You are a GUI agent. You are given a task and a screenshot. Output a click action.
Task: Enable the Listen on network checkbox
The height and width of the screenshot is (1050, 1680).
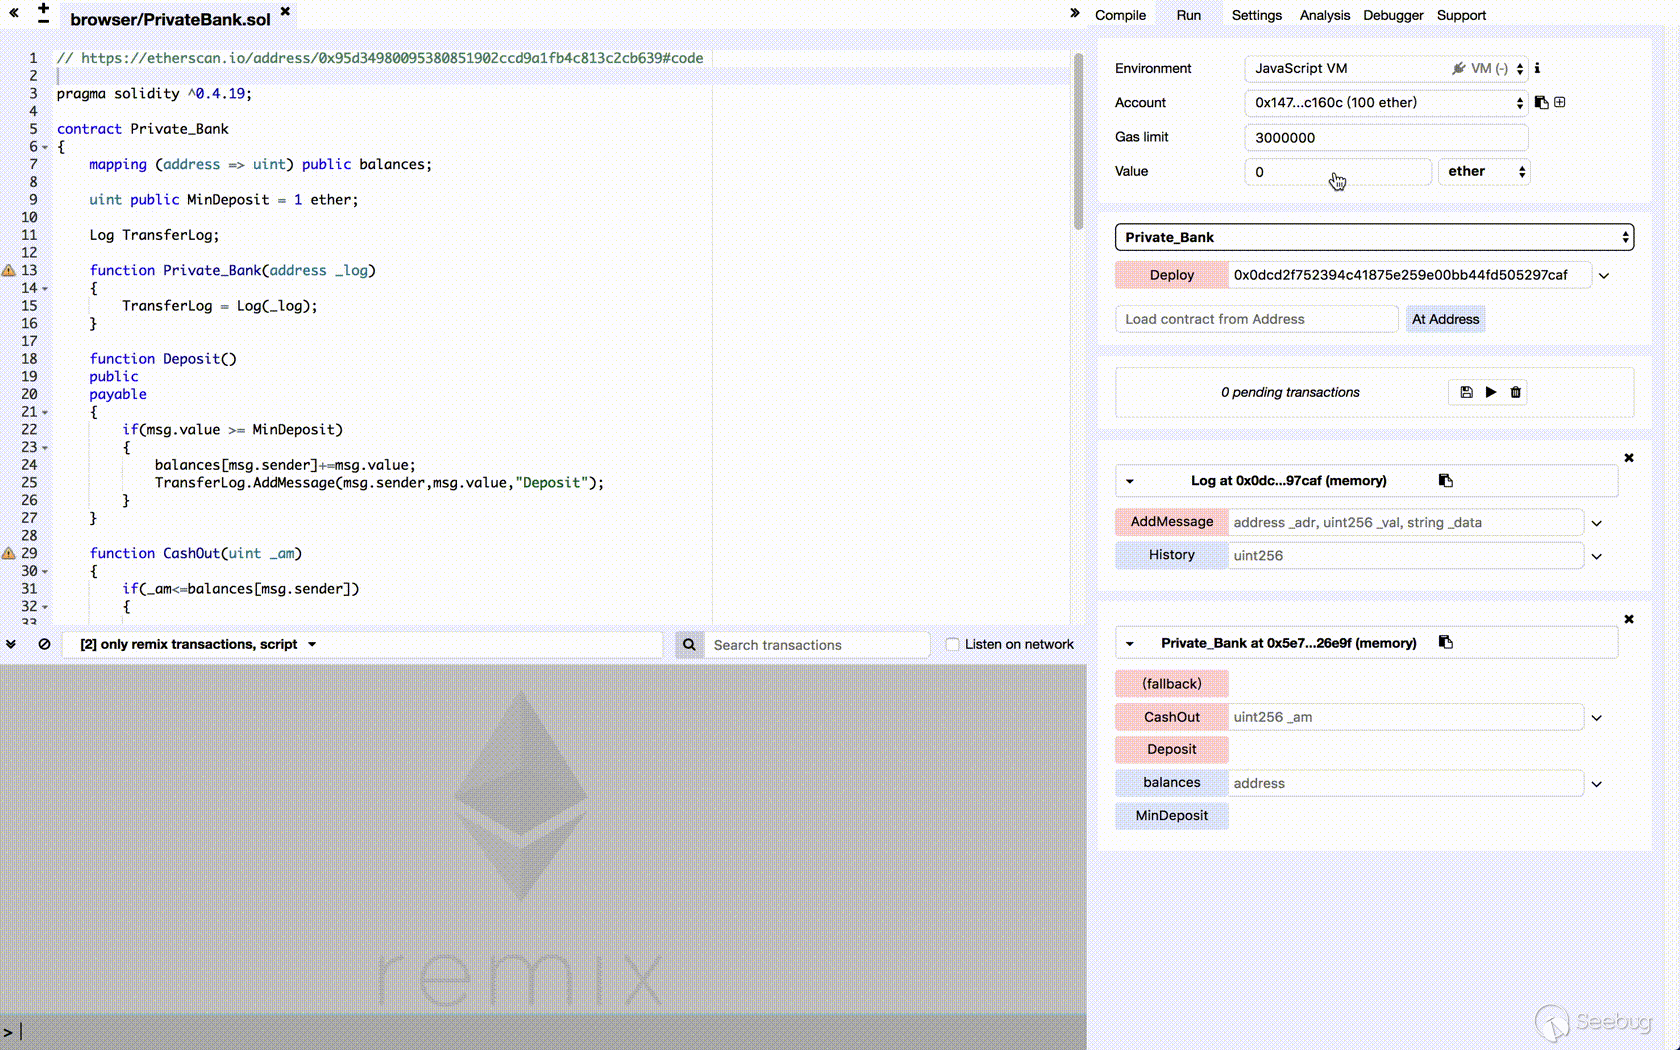(x=952, y=645)
